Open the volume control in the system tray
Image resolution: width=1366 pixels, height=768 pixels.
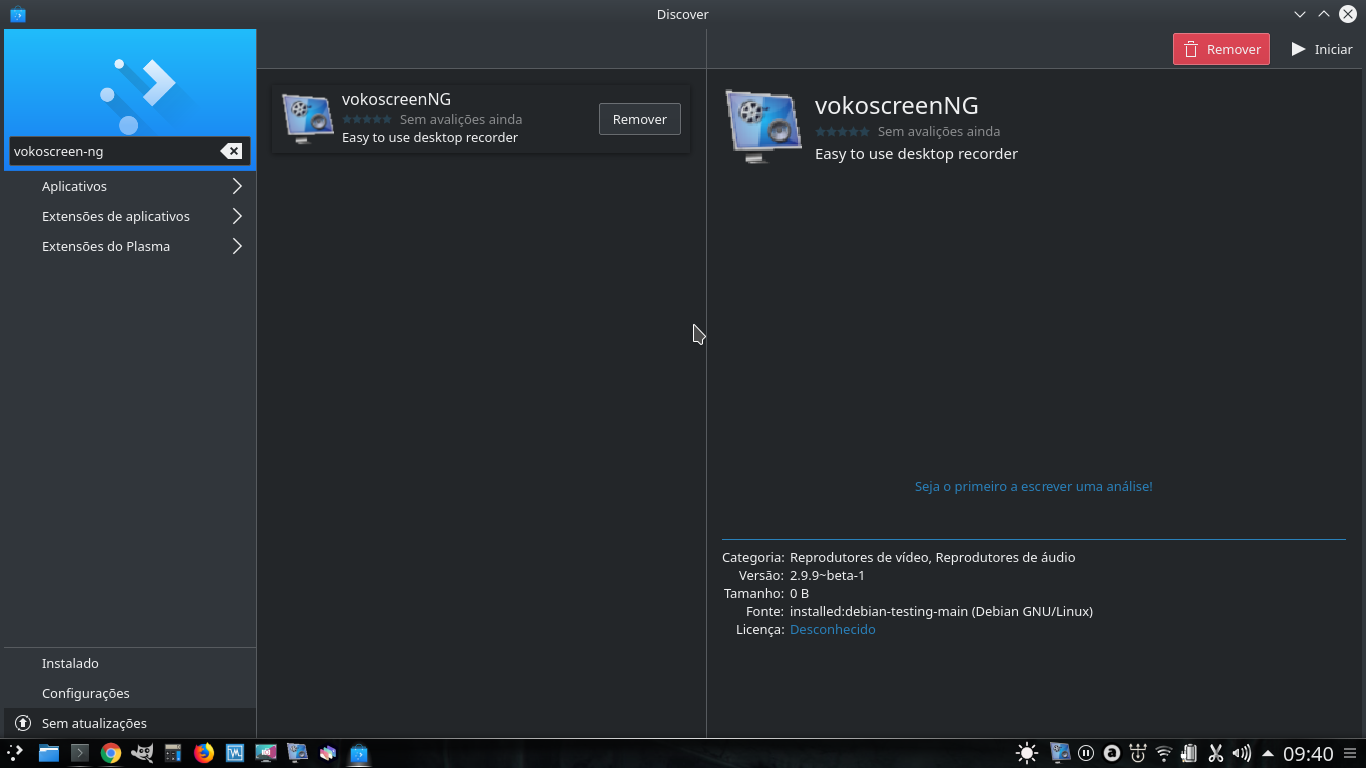point(1241,753)
